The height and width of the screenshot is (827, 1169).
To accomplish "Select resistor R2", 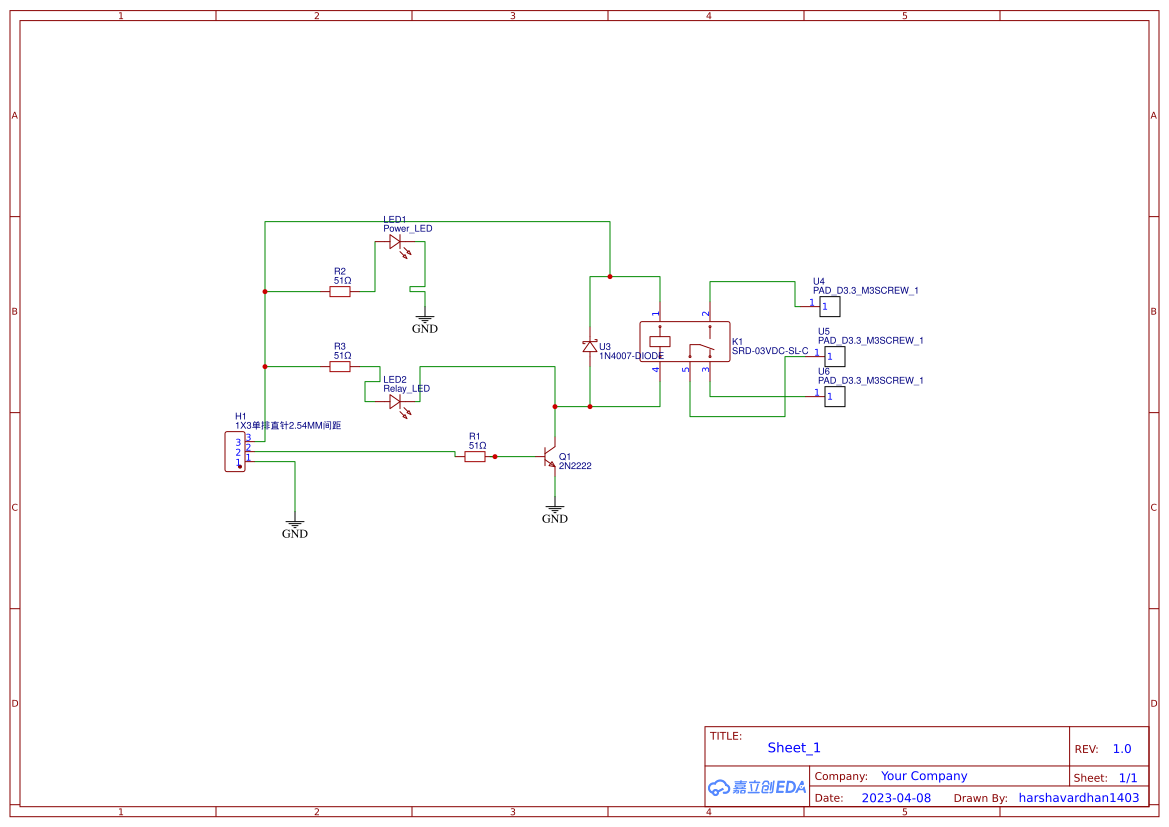I will pos(340,290).
